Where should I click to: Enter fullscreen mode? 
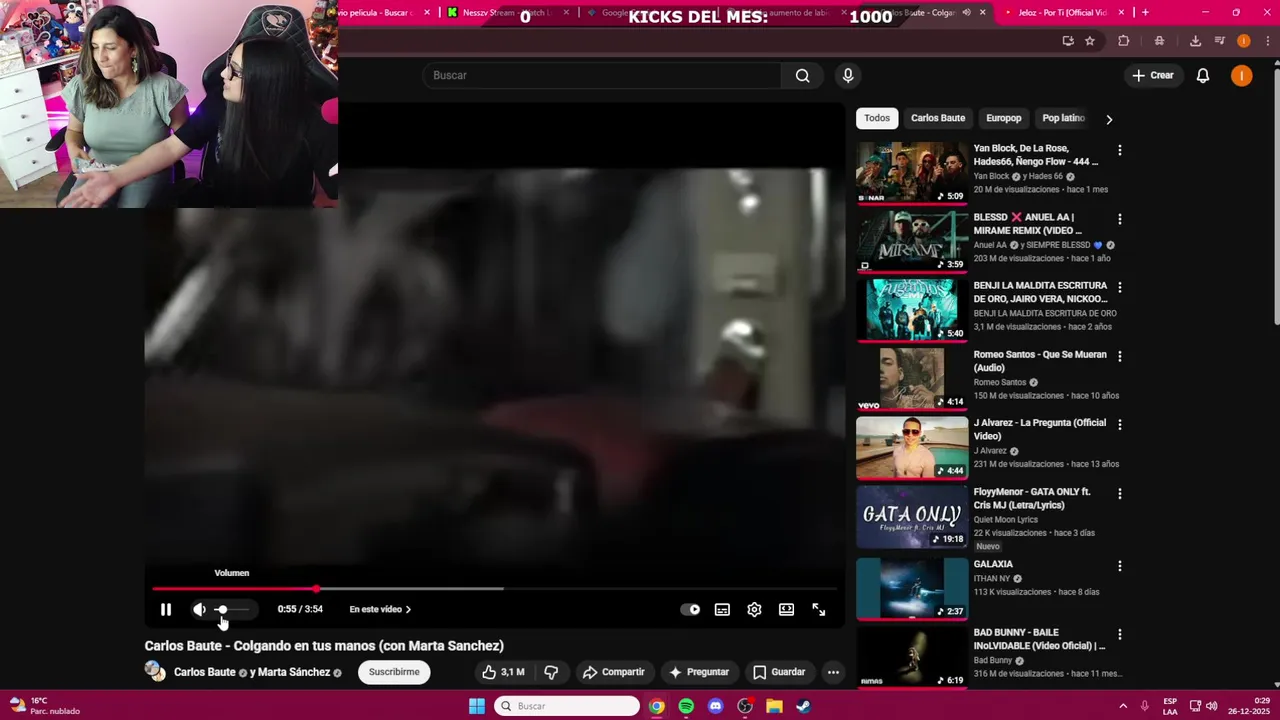[819, 609]
